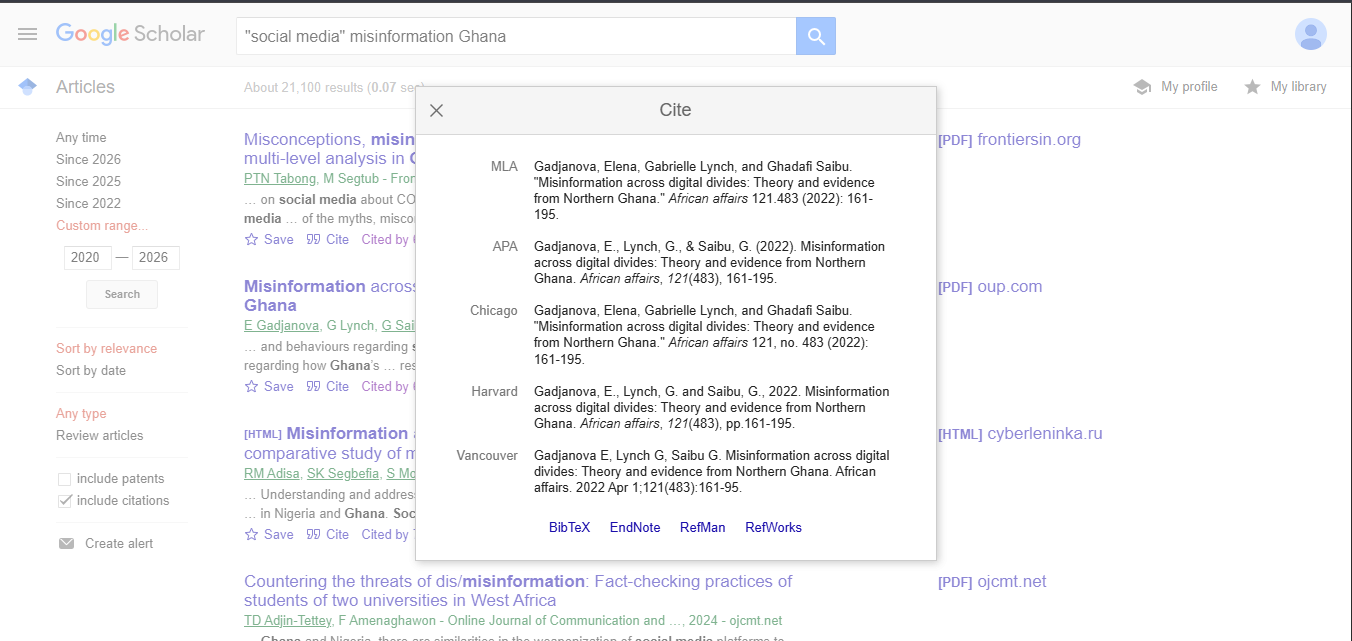Click the envelope icon beside Create alert
The width and height of the screenshot is (1352, 641).
tap(66, 544)
